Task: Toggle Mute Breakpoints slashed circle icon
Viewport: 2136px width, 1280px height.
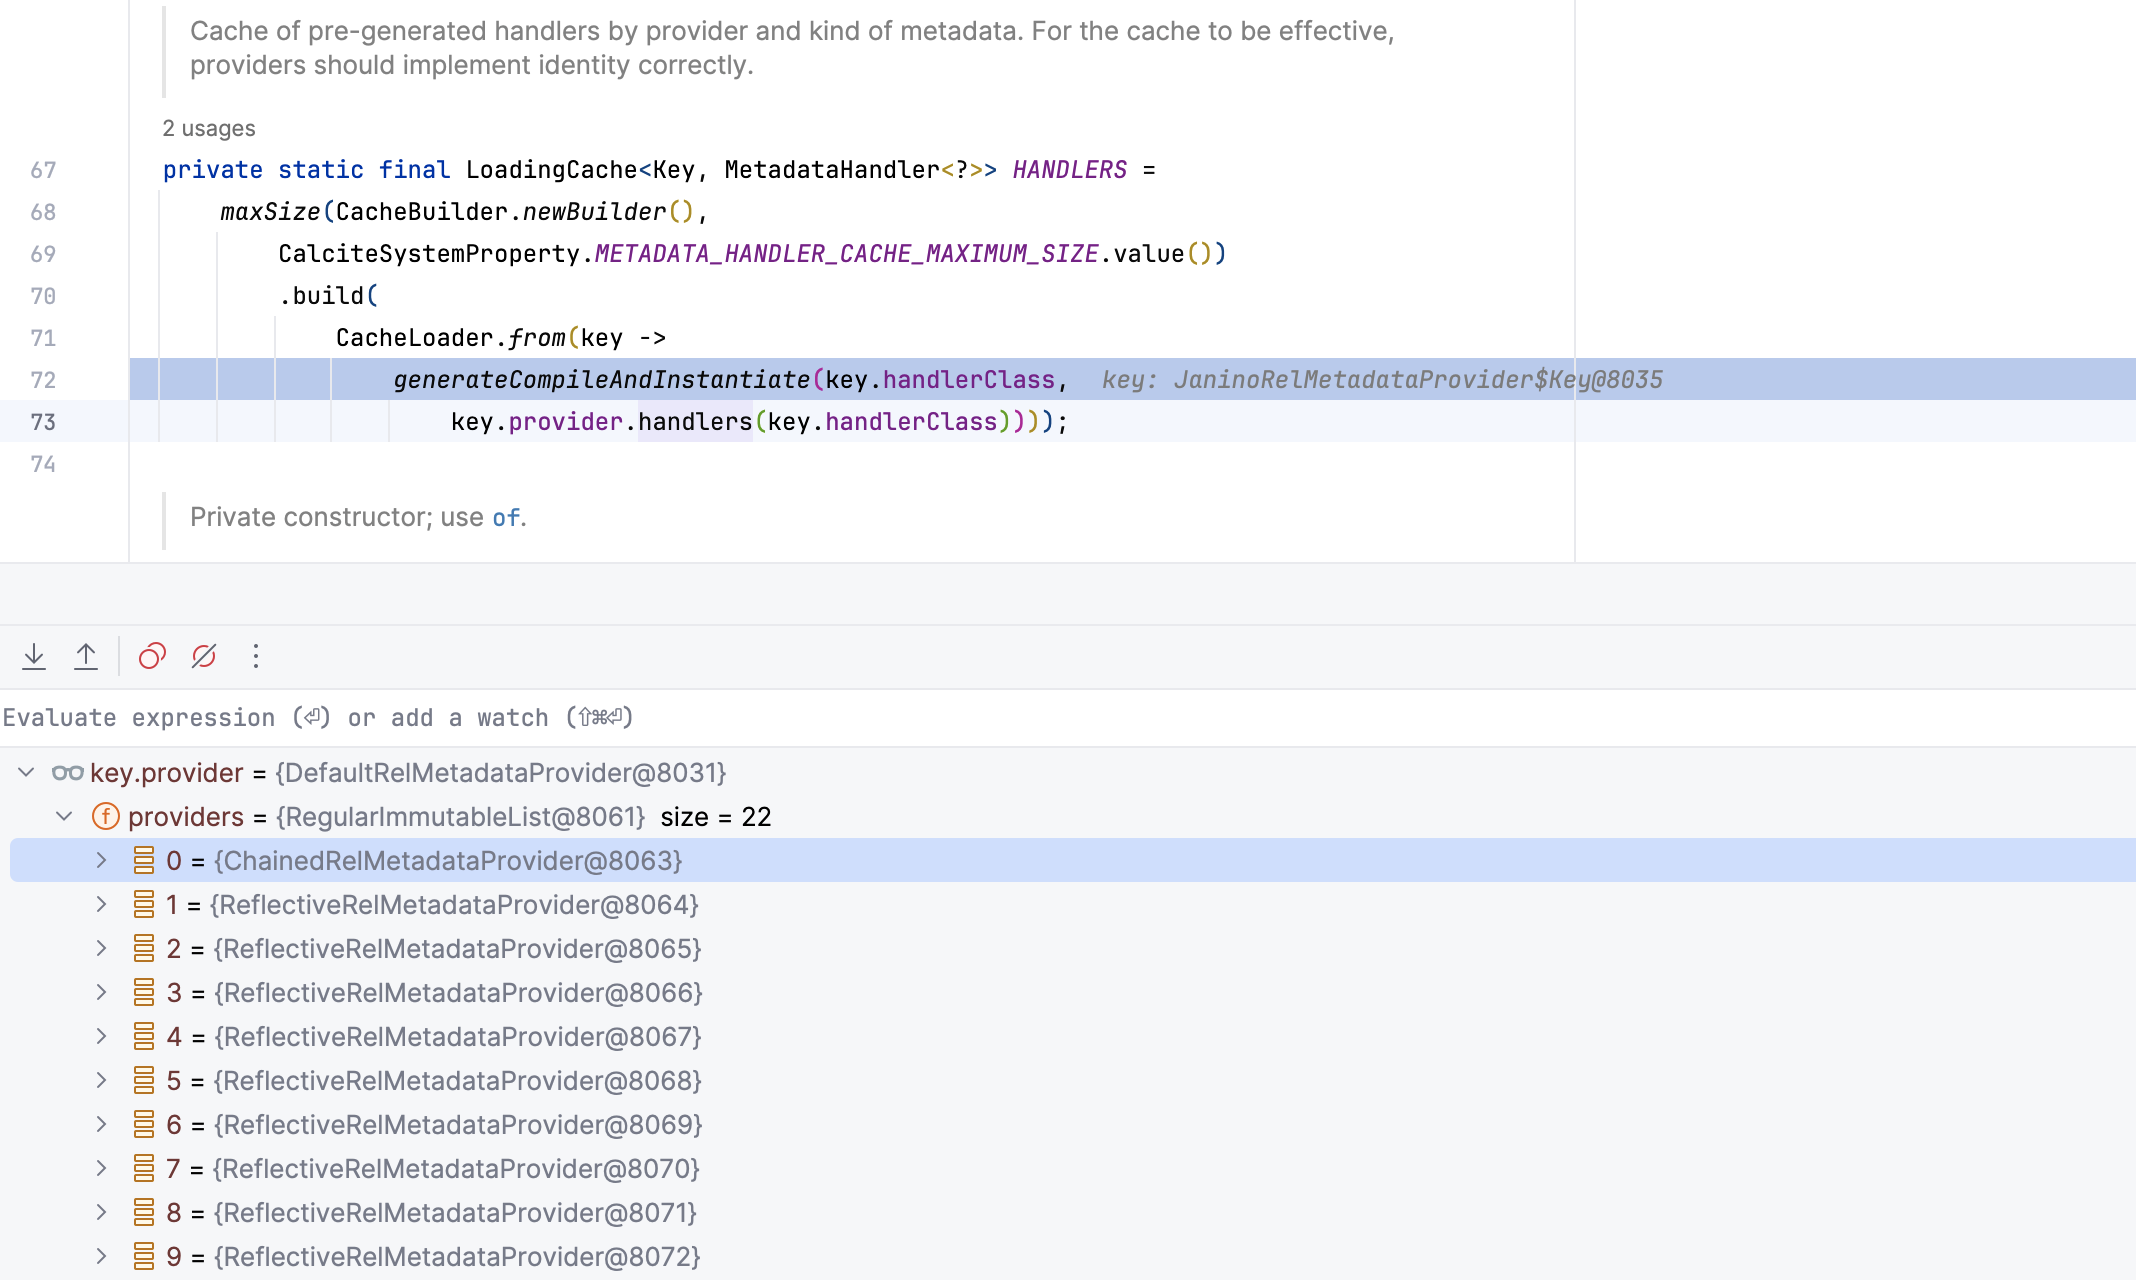Action: [x=204, y=656]
